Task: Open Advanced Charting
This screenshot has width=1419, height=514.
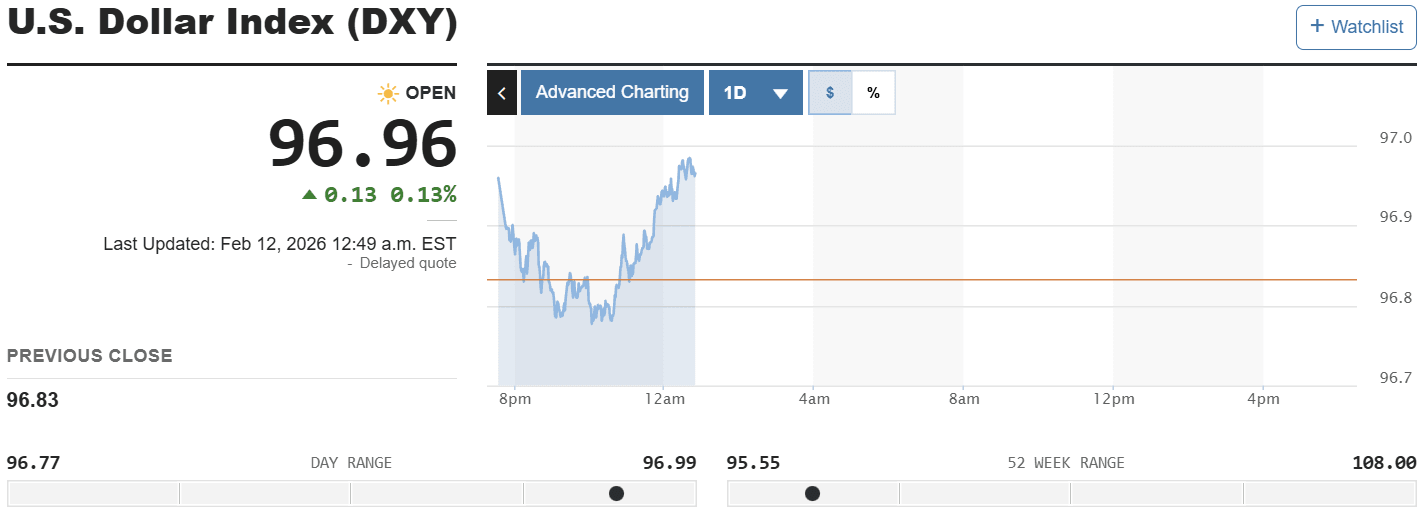Action: pos(612,92)
